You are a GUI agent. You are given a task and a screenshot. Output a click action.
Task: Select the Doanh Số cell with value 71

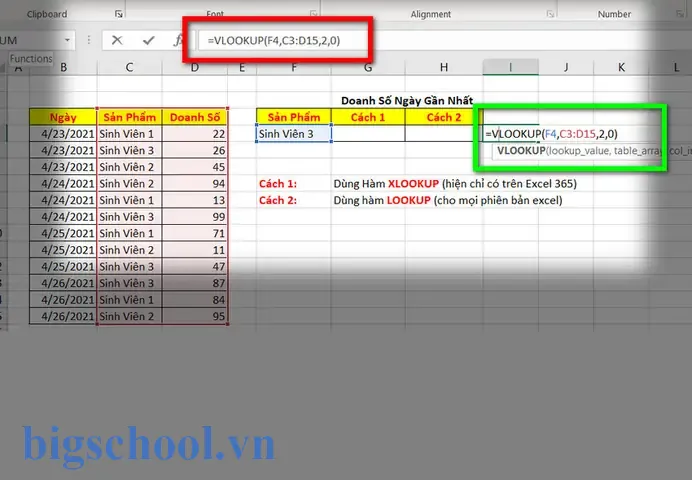[195, 233]
